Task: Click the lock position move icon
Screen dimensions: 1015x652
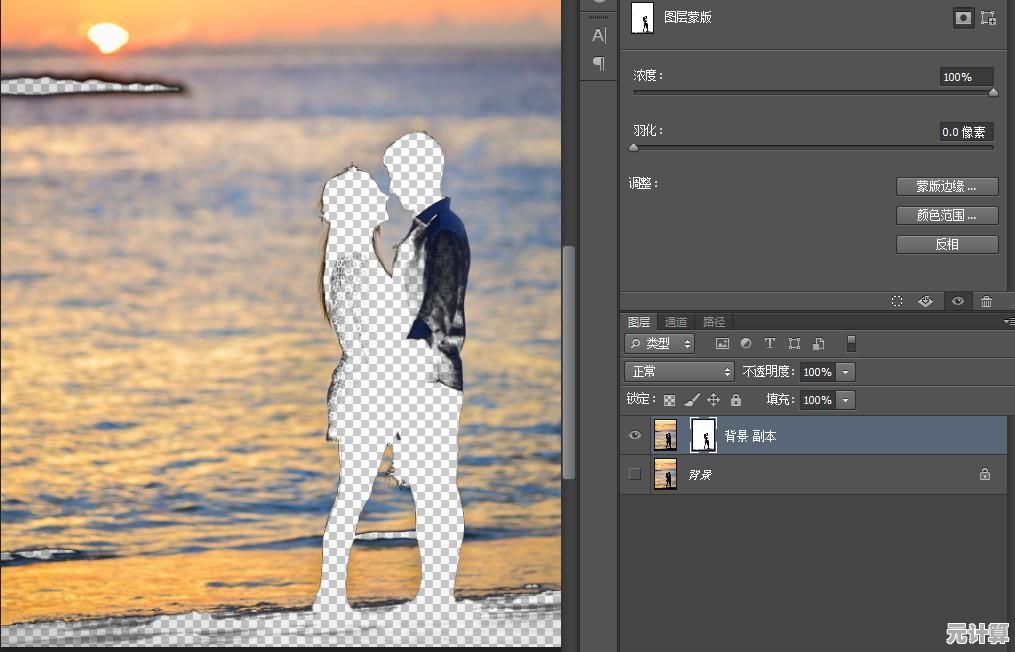Action: click(x=713, y=400)
